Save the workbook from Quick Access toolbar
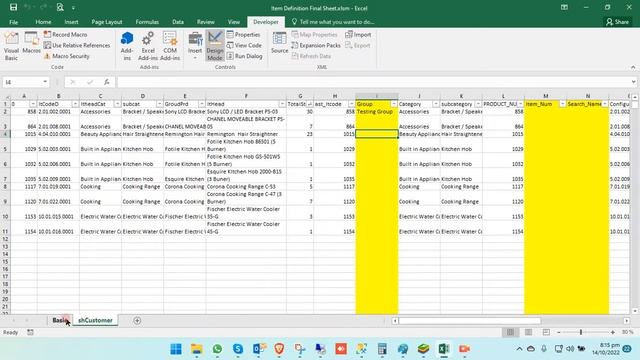Screen dimensions: 640x360 click(x=13, y=7)
